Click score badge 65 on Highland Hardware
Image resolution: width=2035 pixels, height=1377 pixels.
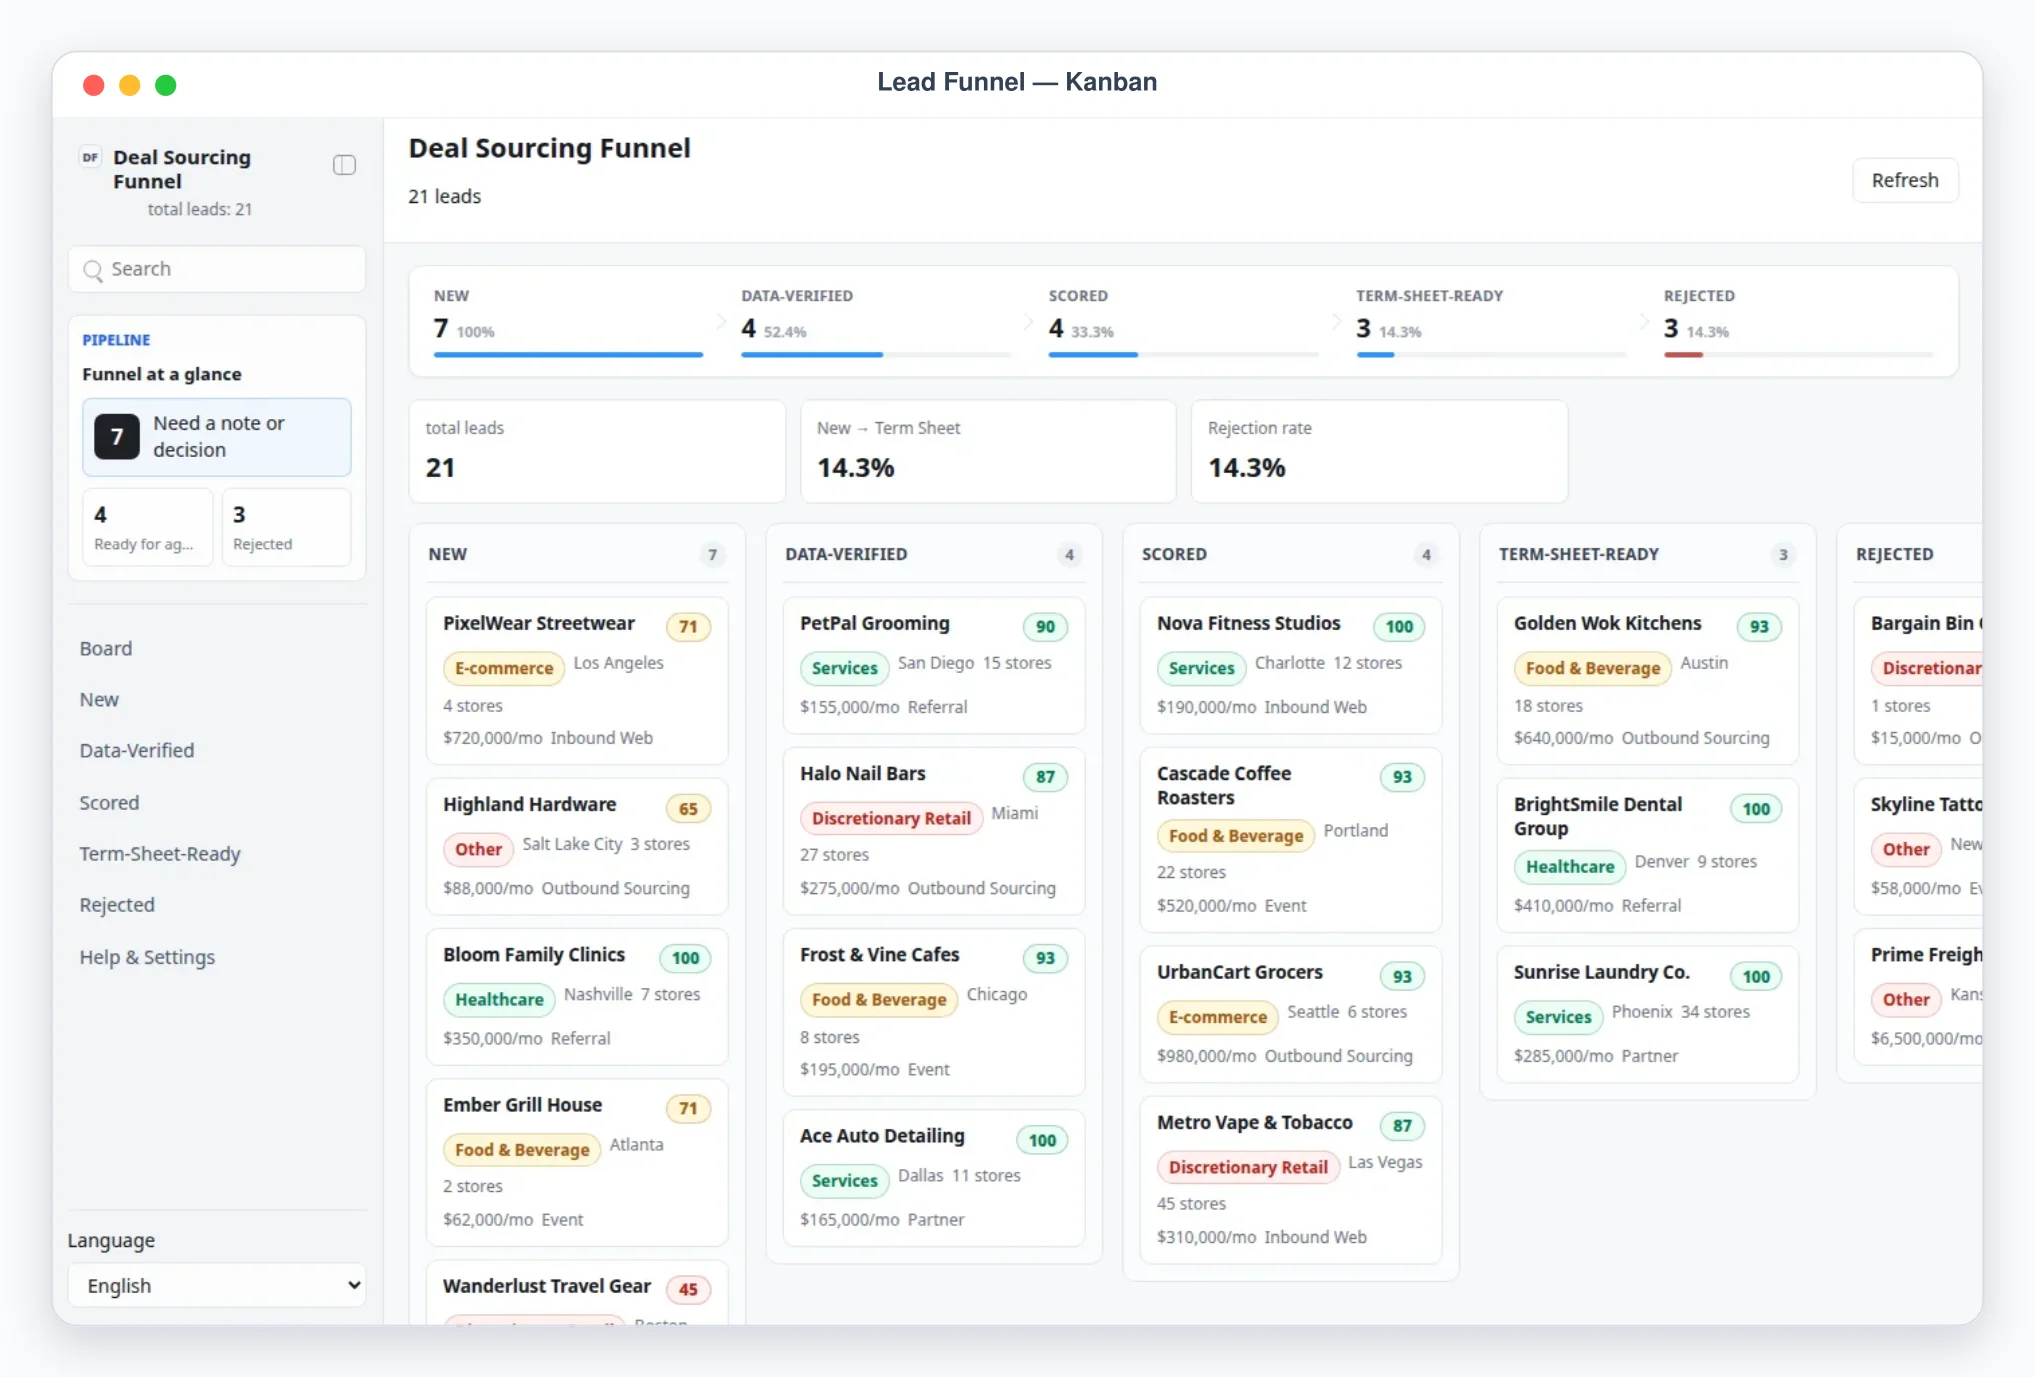tap(688, 808)
